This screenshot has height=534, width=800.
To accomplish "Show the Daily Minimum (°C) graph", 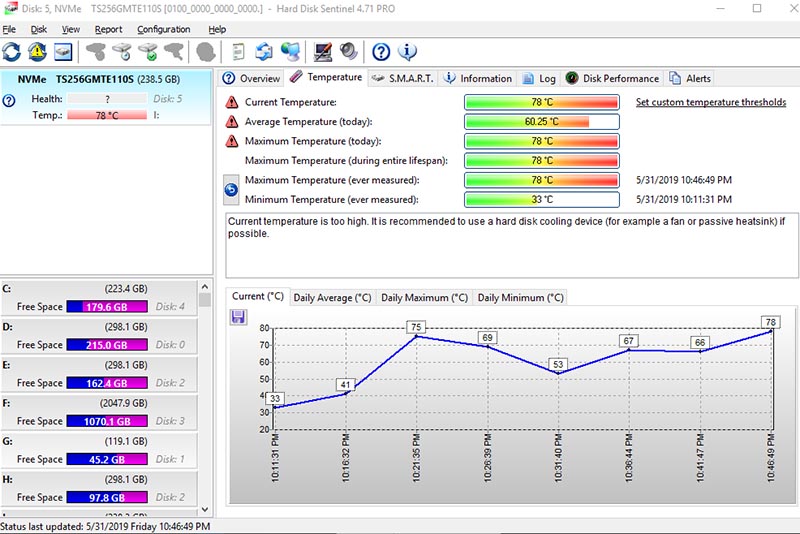I will point(520,298).
